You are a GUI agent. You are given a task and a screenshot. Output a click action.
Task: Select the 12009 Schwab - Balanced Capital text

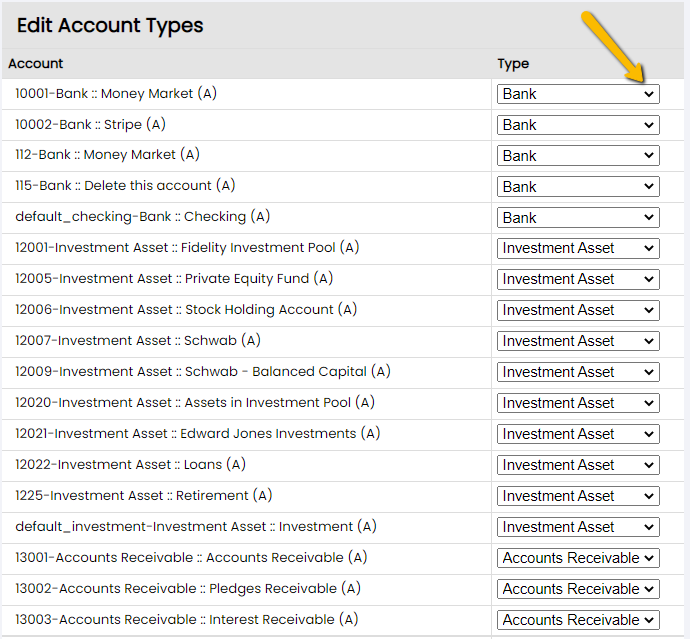click(203, 371)
